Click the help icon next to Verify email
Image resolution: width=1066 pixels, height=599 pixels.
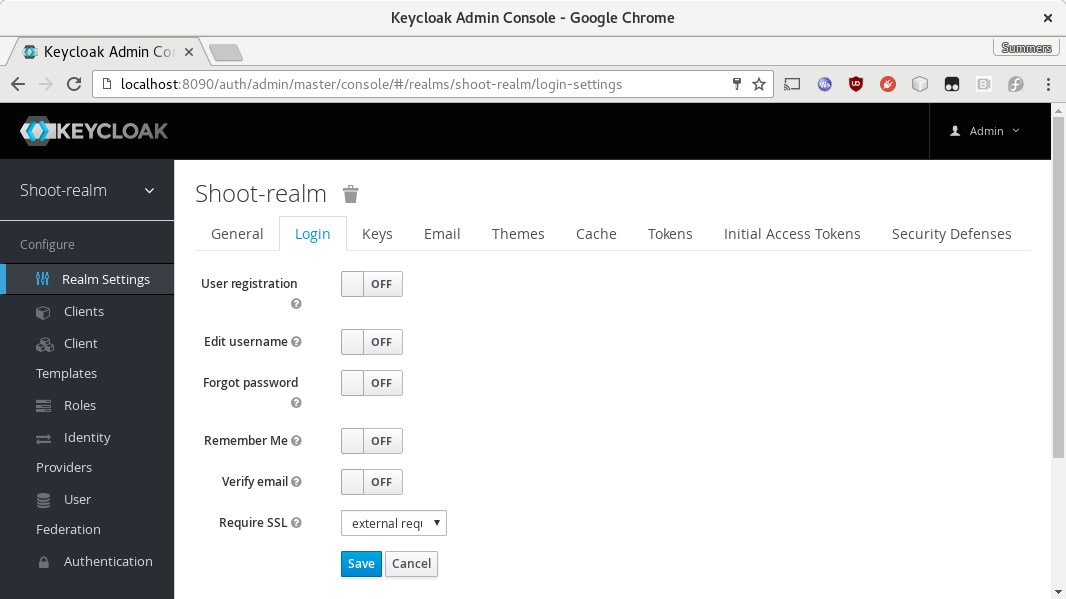point(296,482)
